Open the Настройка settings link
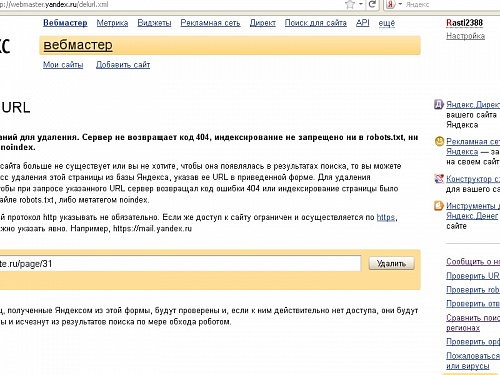The image size is (500, 375). point(465,36)
